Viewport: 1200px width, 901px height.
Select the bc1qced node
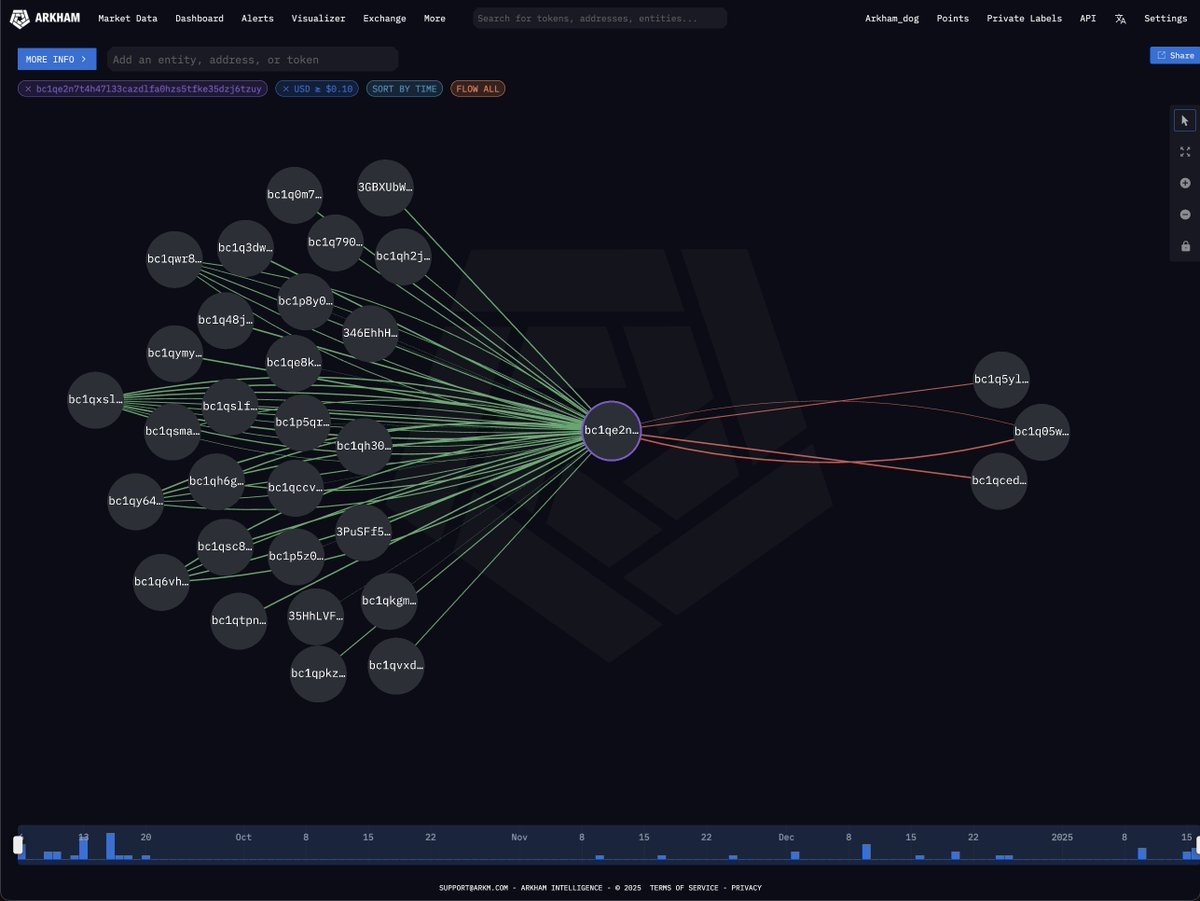pyautogui.click(x=999, y=481)
